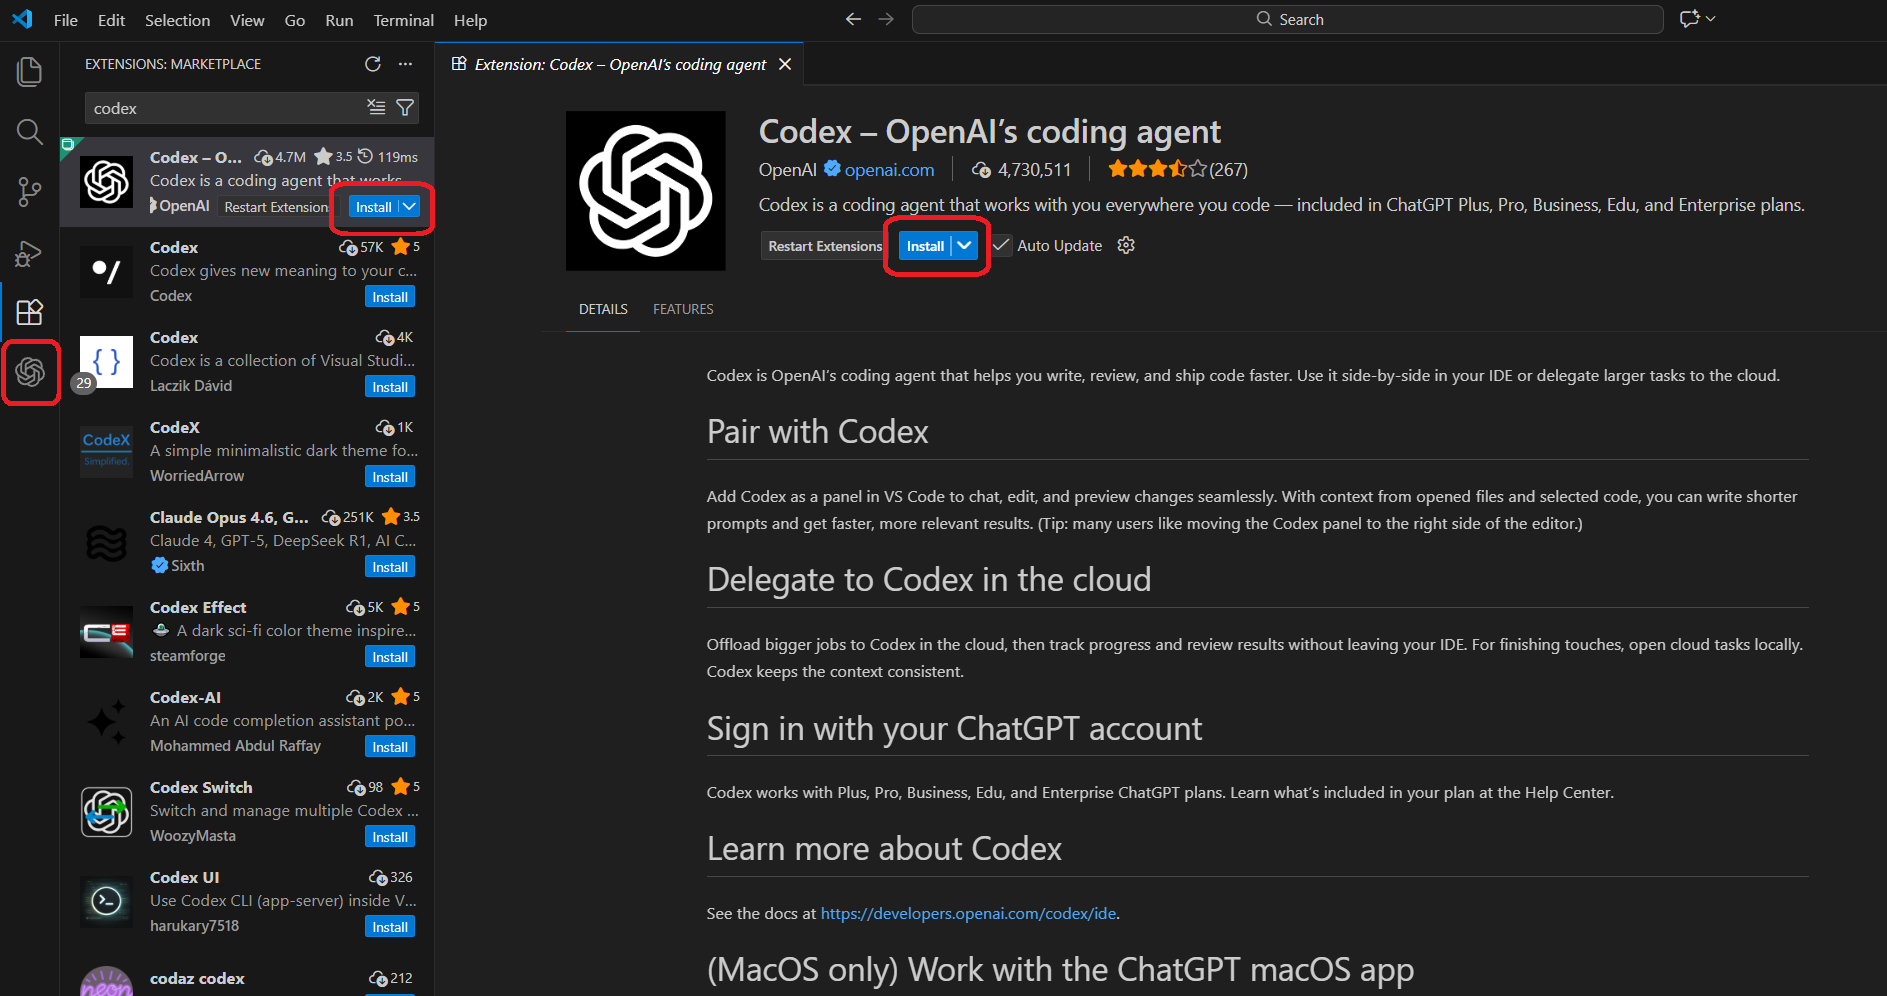Image resolution: width=1887 pixels, height=996 pixels.
Task: Install the Claude Opus 4.6 extension by Sixth
Action: (x=390, y=567)
